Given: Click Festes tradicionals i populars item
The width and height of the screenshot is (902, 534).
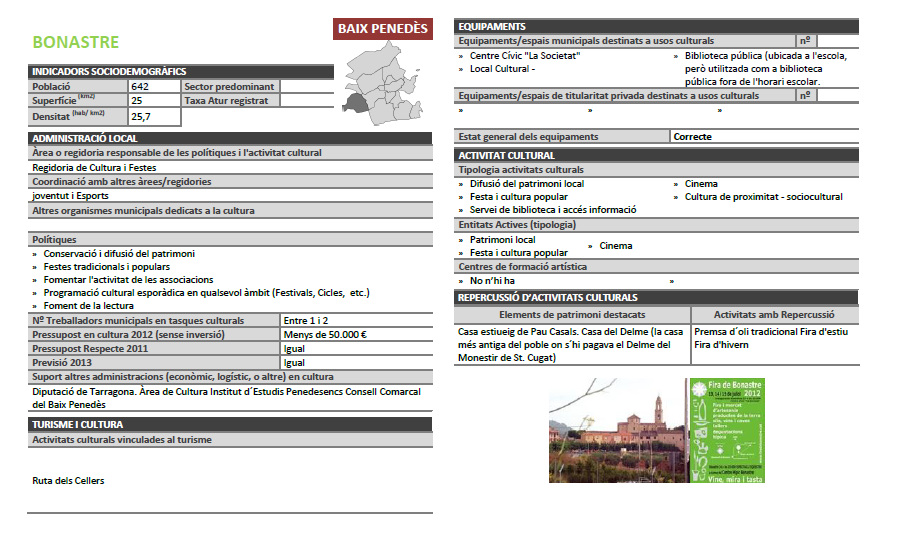Looking at the screenshot, I should (x=107, y=267).
